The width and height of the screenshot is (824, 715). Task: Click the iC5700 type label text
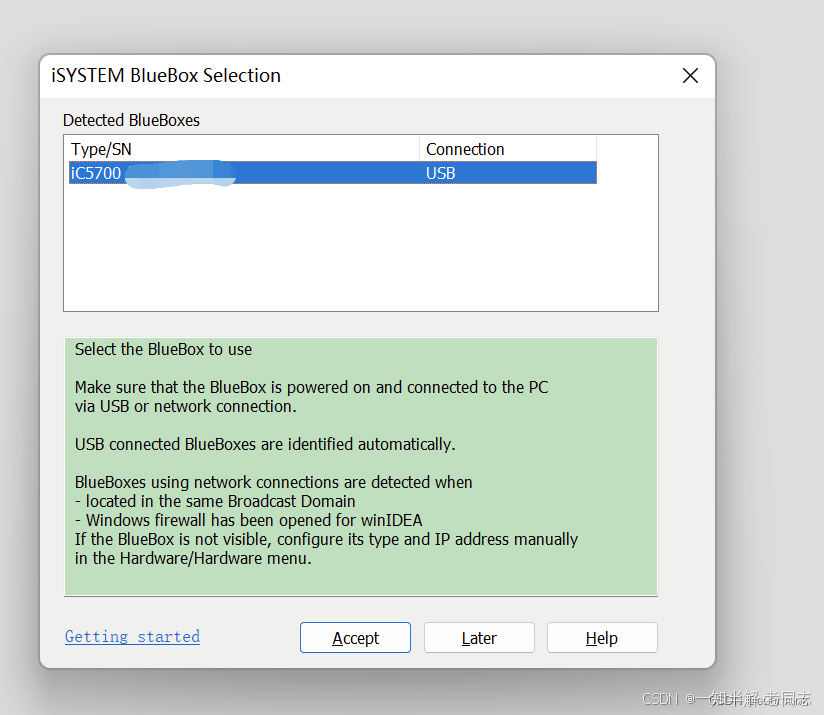(95, 172)
